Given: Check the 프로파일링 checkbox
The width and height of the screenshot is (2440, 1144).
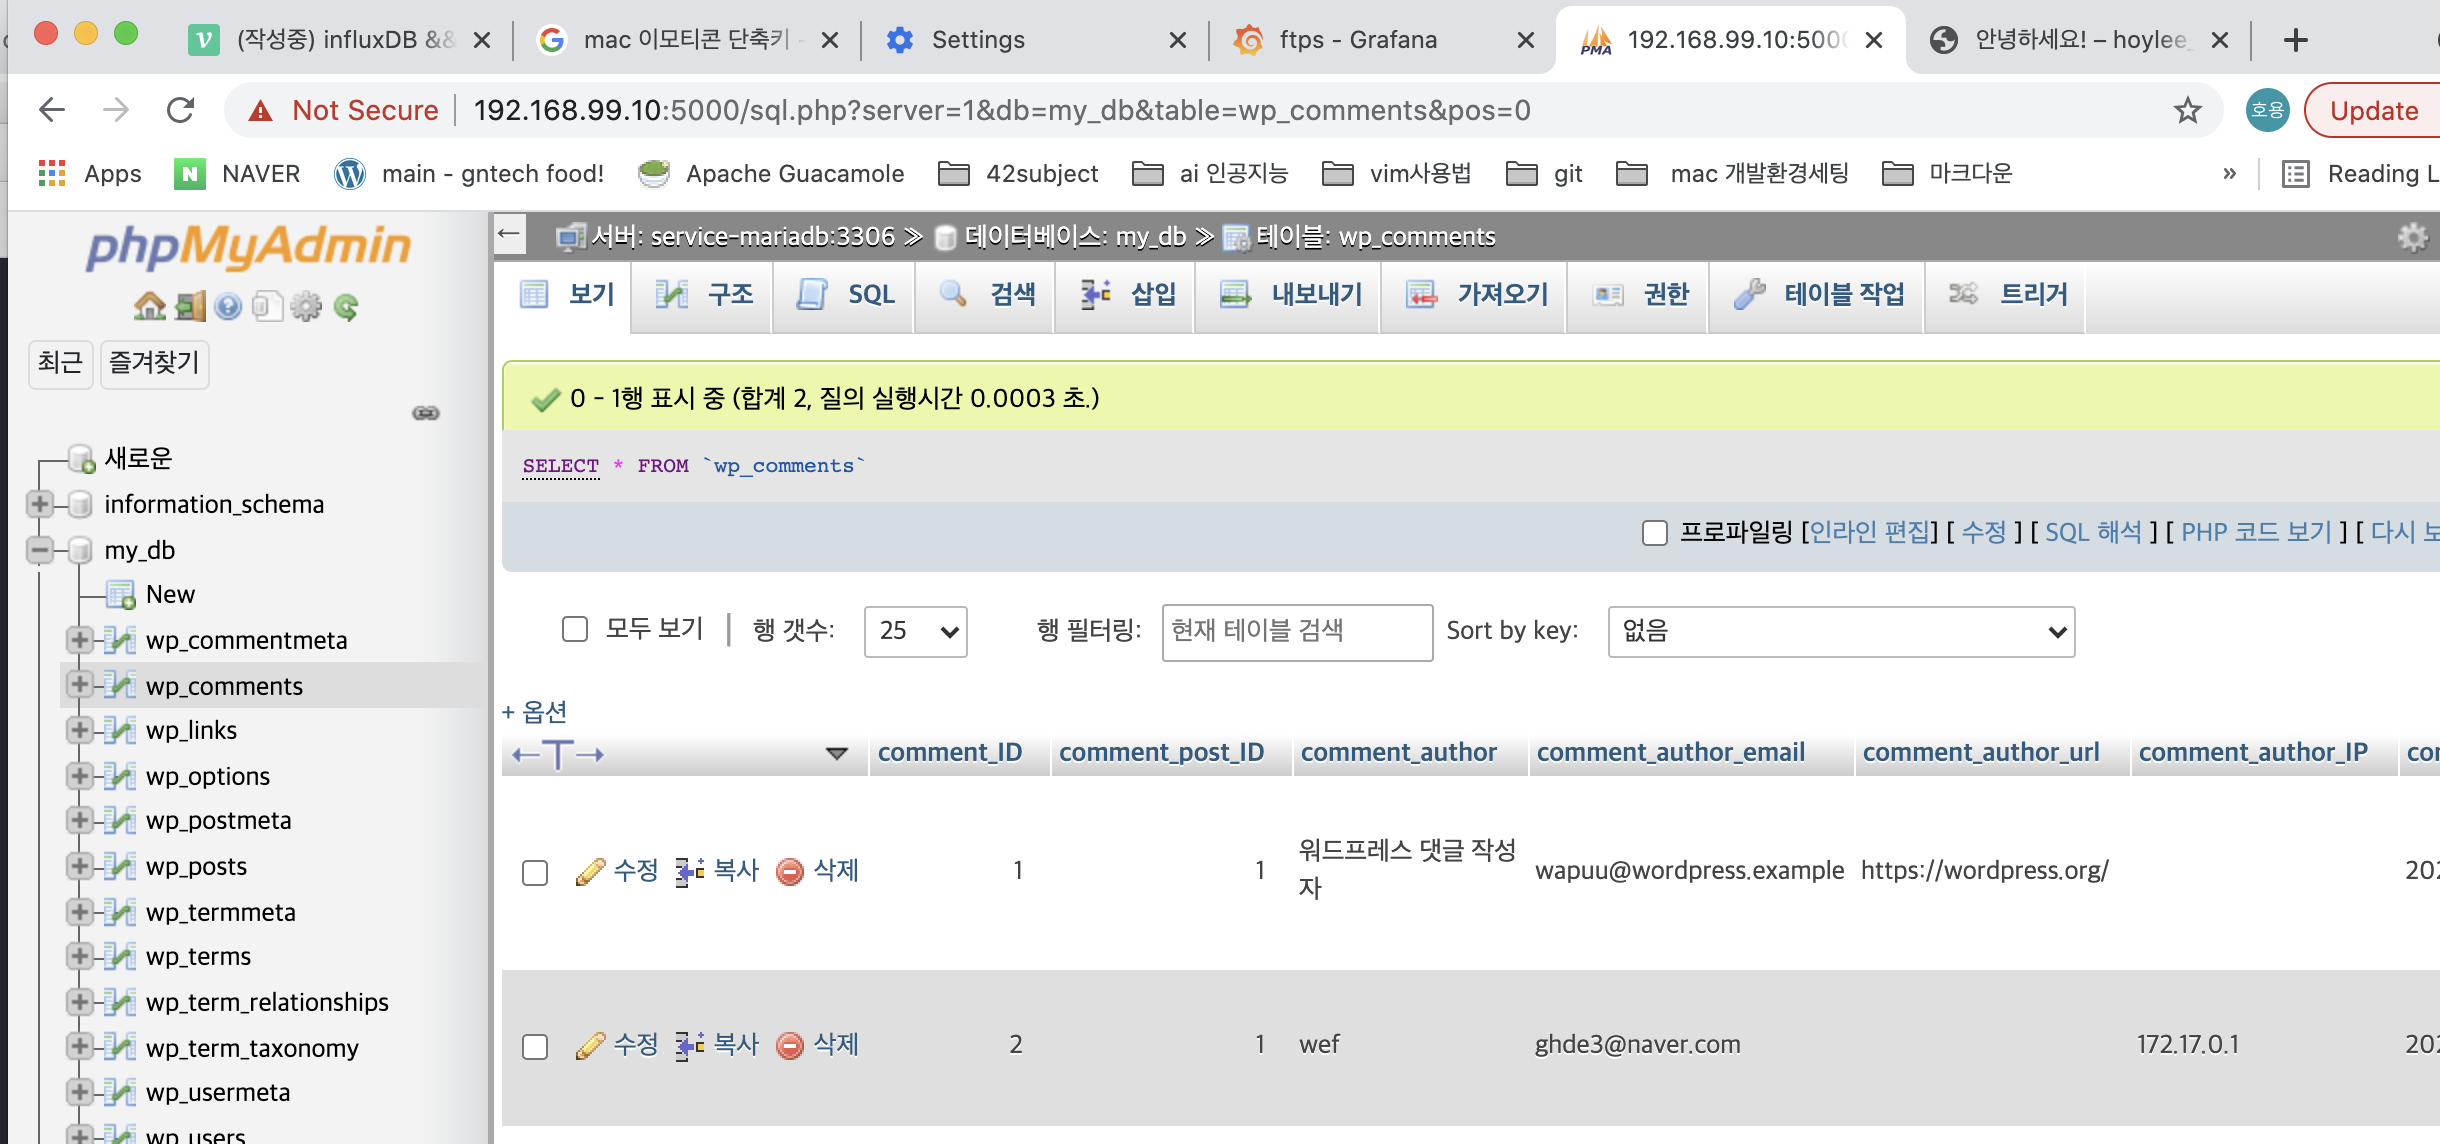Looking at the screenshot, I should click(1655, 532).
